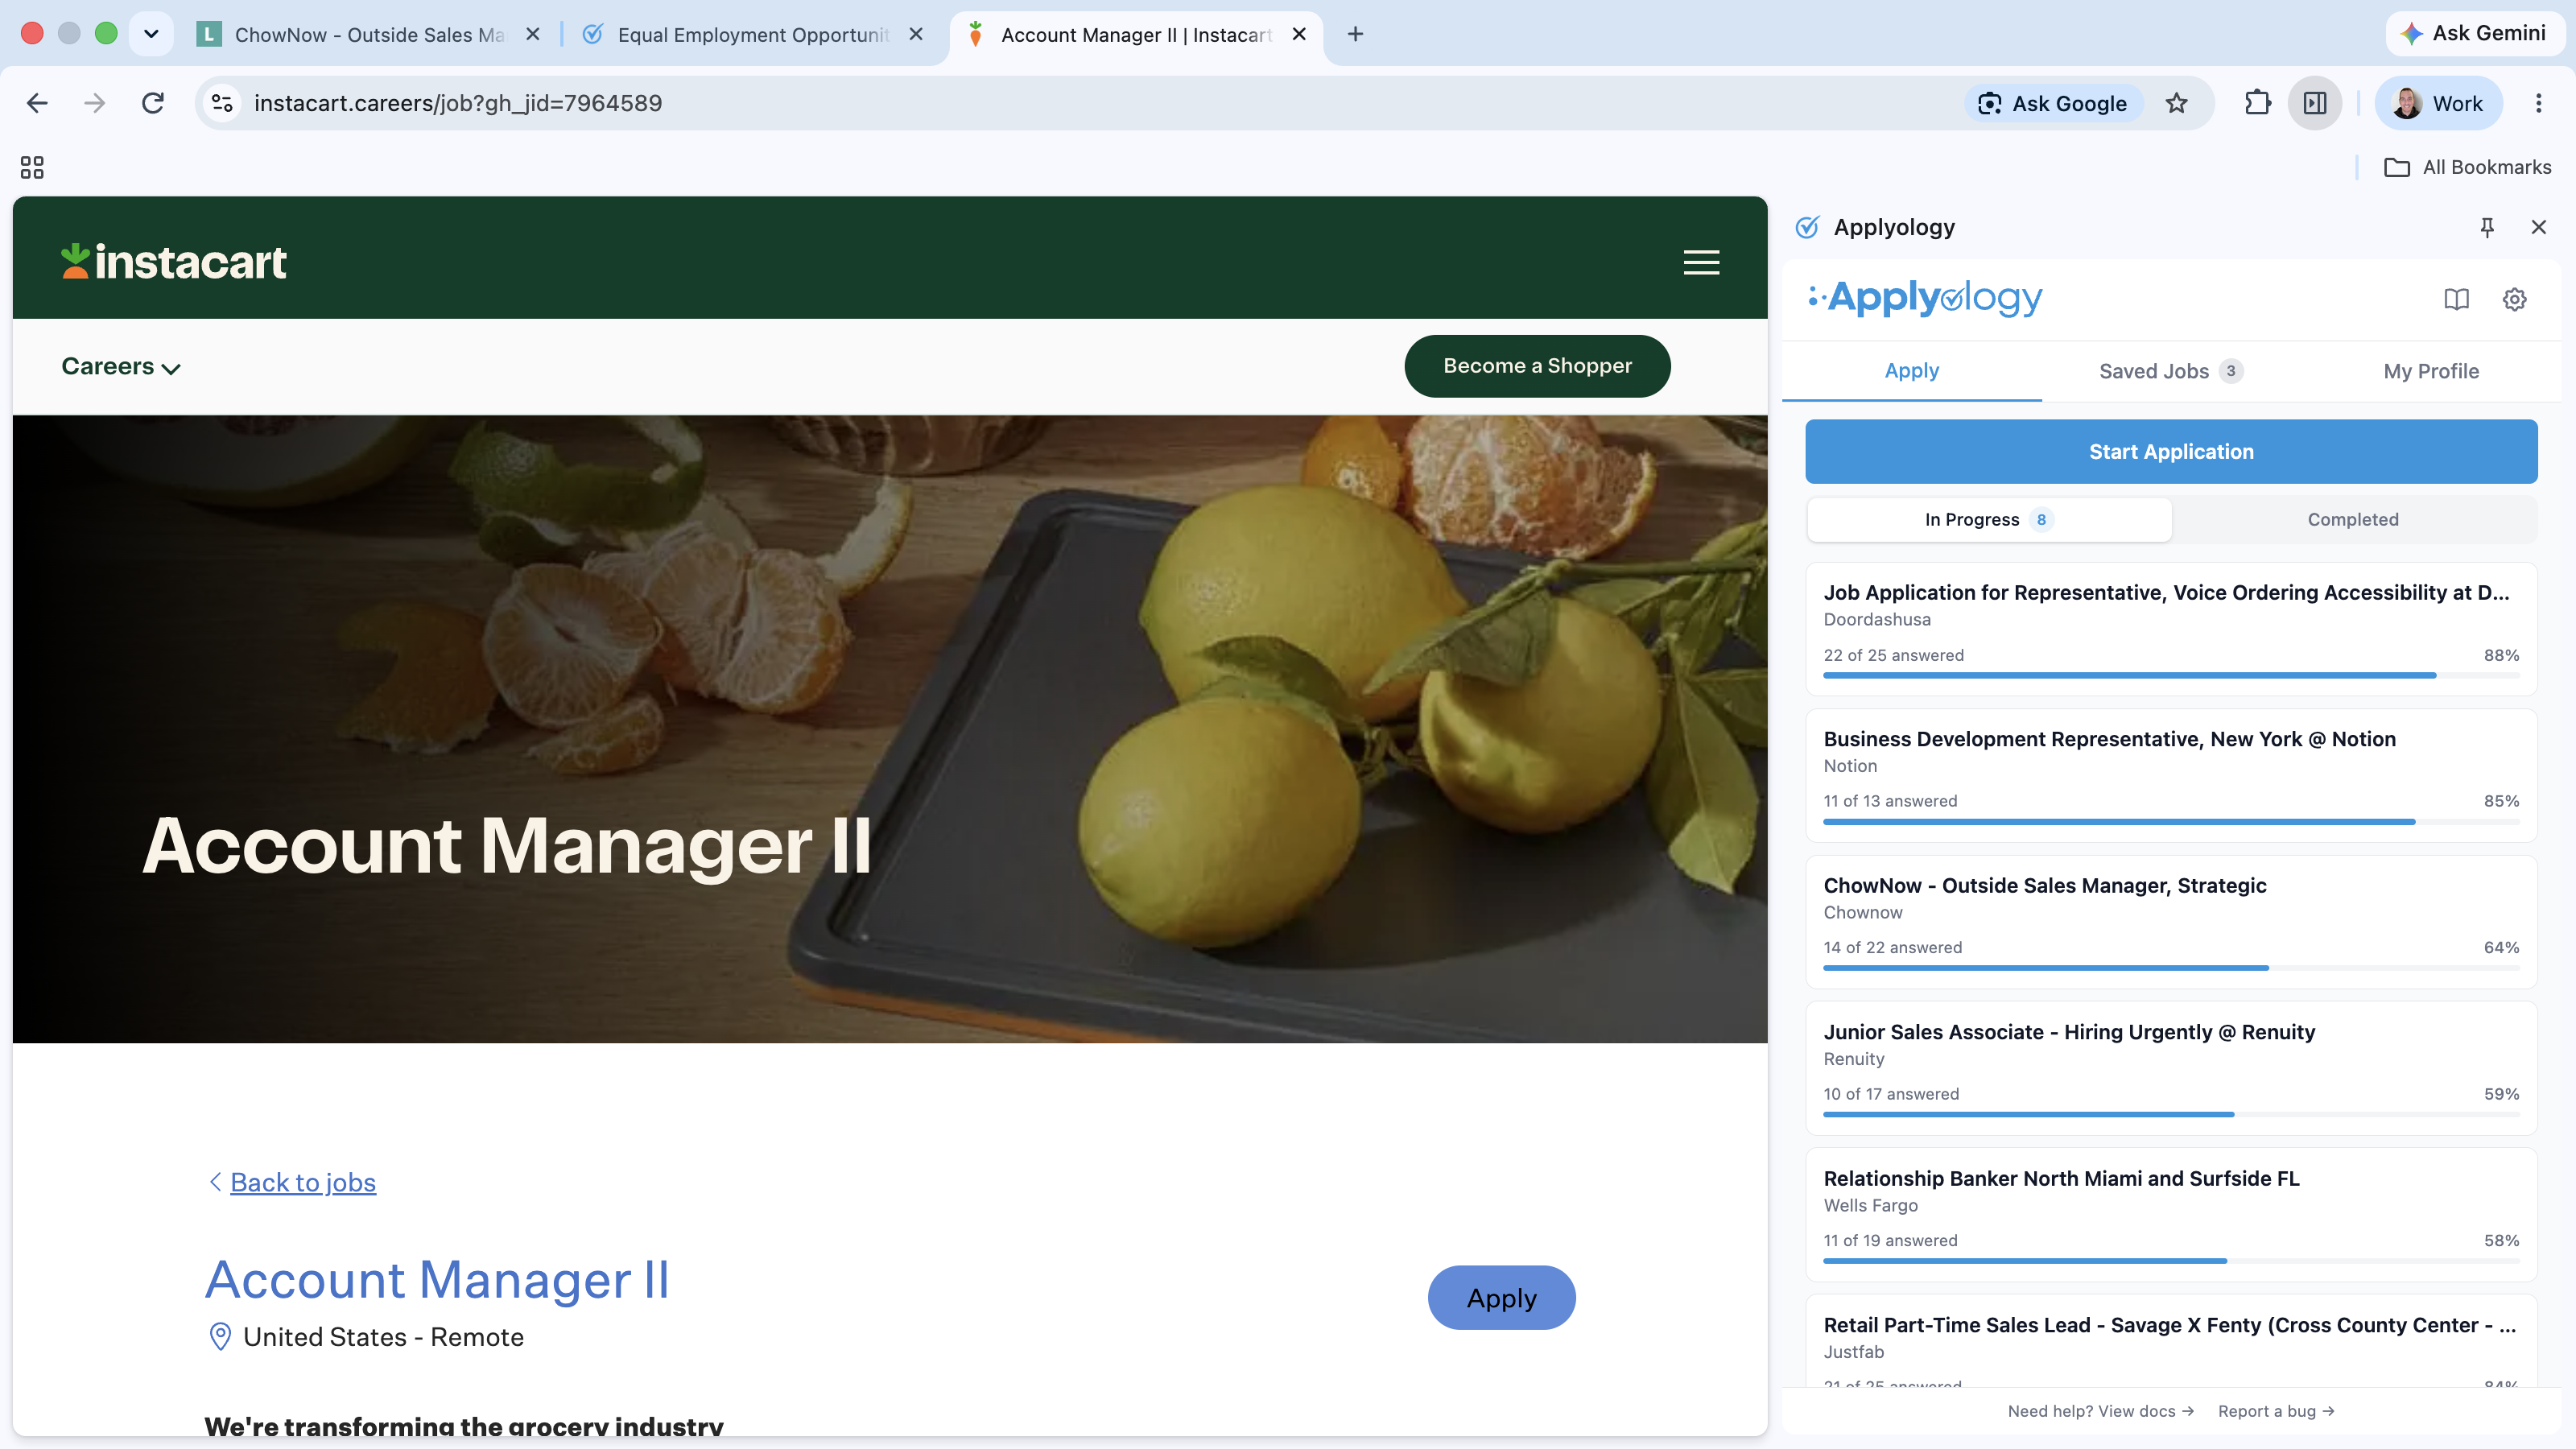2576x1449 pixels.
Task: Click the Instacart logo
Action: [174, 262]
